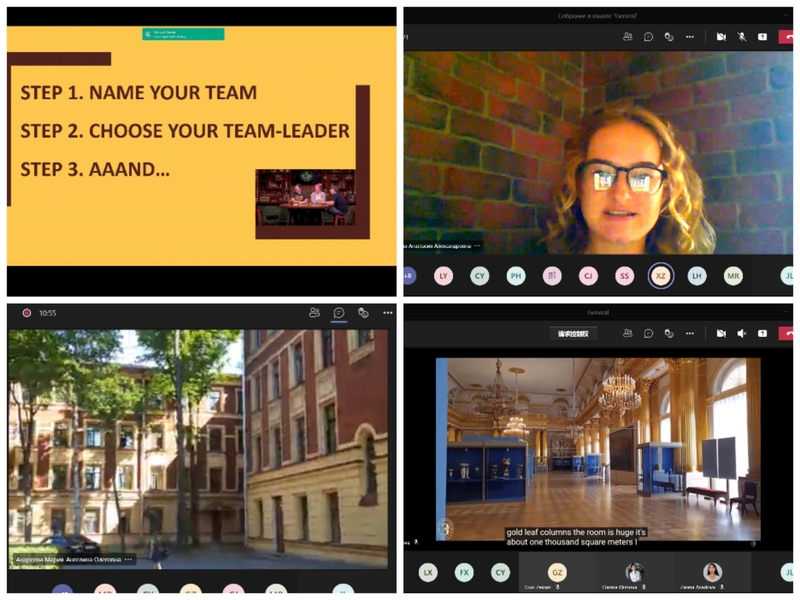Open chat icon in bottom-left meeting window
The height and width of the screenshot is (600, 800).
(x=339, y=313)
